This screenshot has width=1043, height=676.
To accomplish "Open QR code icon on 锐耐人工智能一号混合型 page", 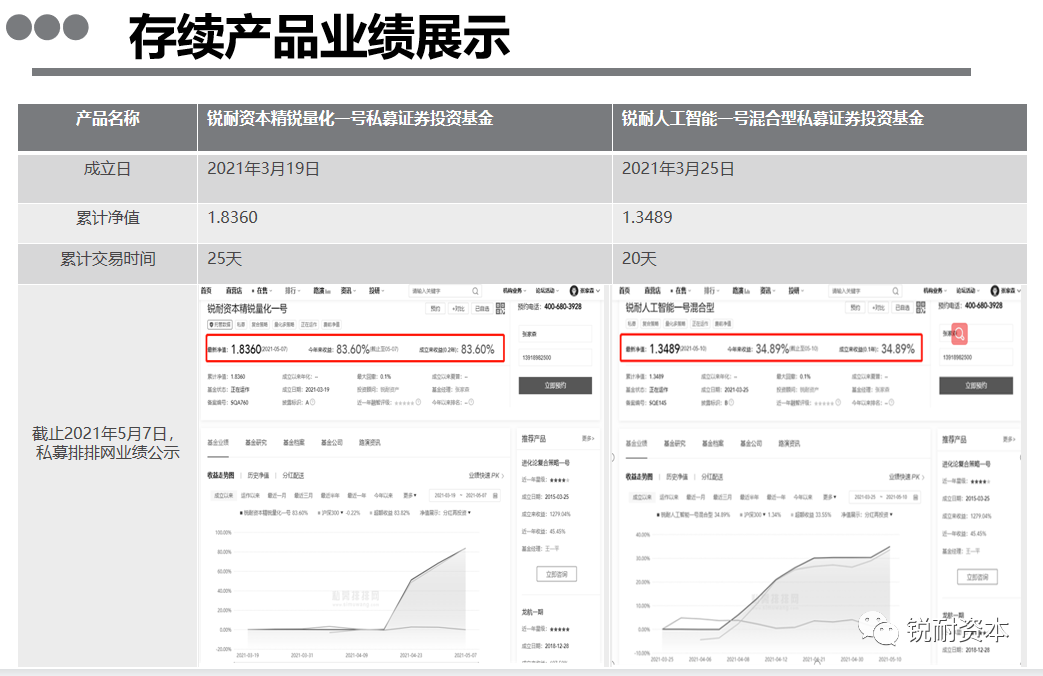I will coord(921,307).
